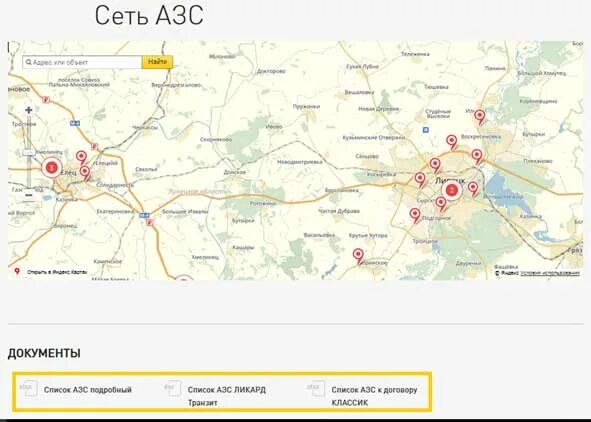Click the doc file icon for 'ЛИКАРД Транзит' list
This screenshot has height=422, width=591.
click(172, 388)
